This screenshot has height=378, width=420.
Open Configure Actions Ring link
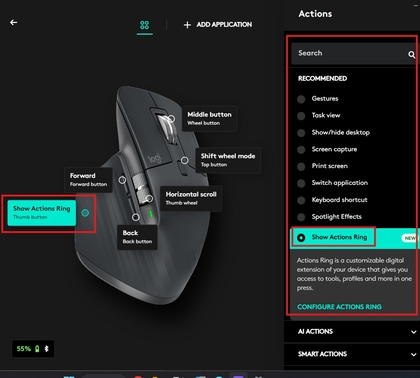point(339,307)
